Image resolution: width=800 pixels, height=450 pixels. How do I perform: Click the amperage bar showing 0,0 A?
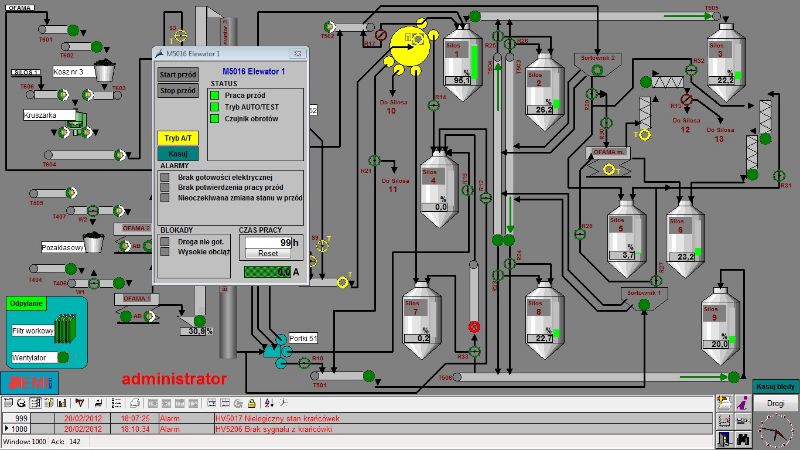[268, 271]
